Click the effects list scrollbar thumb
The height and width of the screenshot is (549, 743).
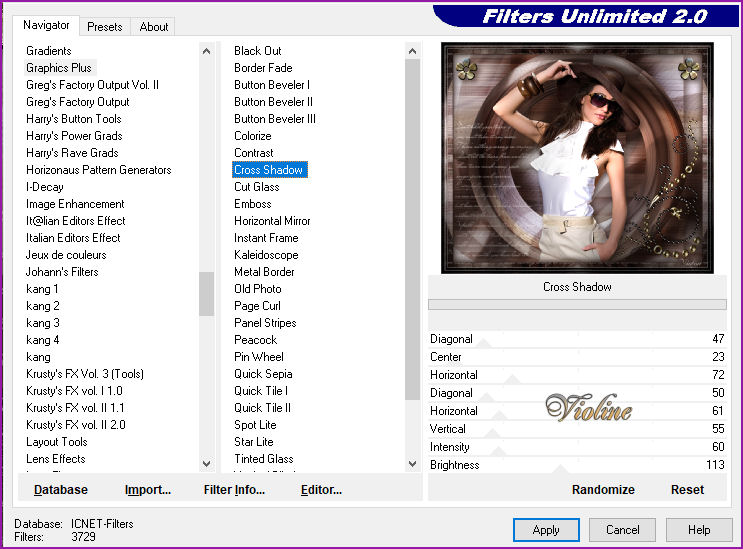tap(413, 229)
